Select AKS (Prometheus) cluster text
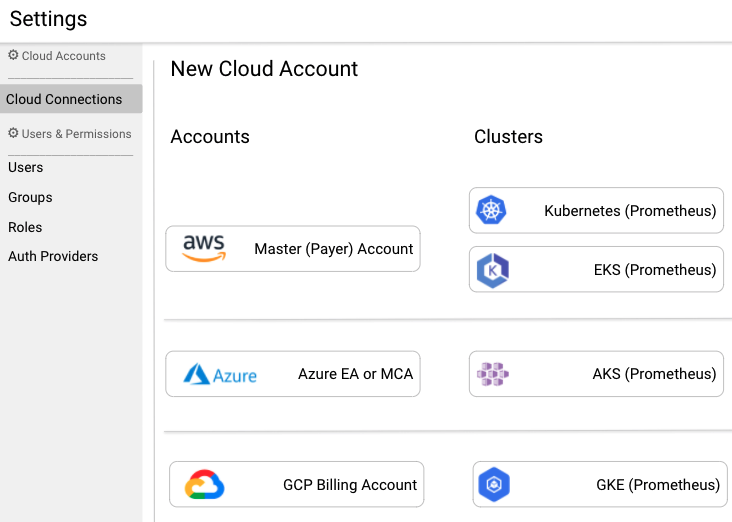Viewport: 732px width, 522px height. (654, 374)
